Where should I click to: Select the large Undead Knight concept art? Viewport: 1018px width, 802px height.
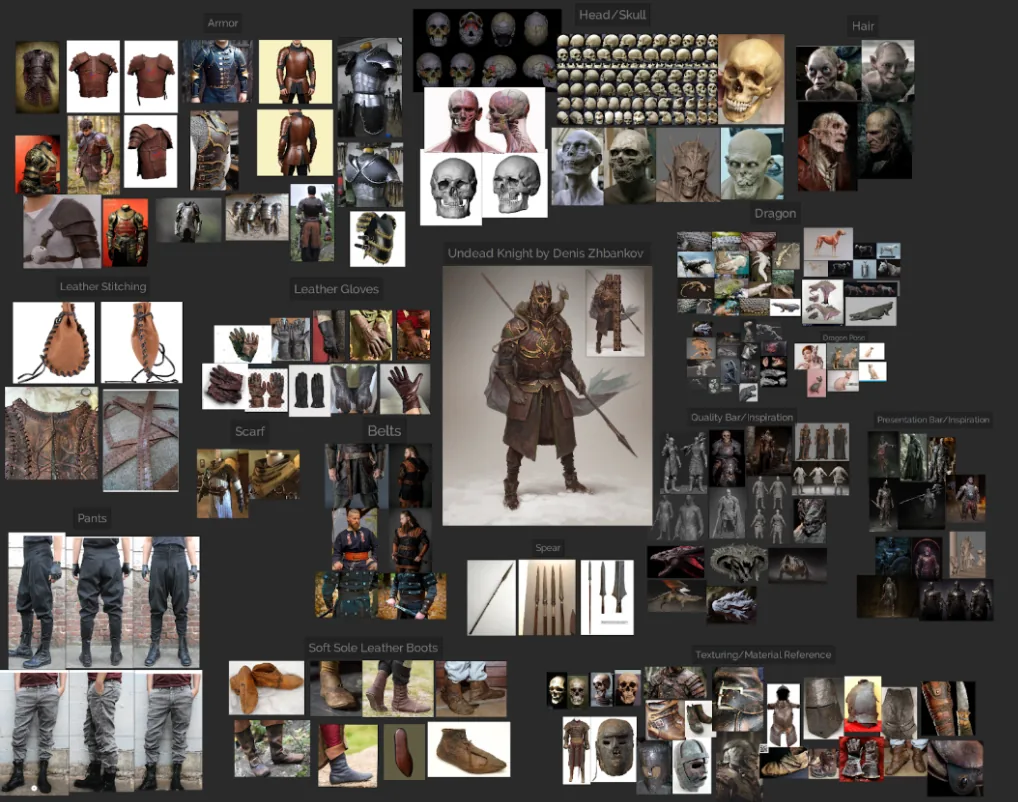click(x=547, y=395)
